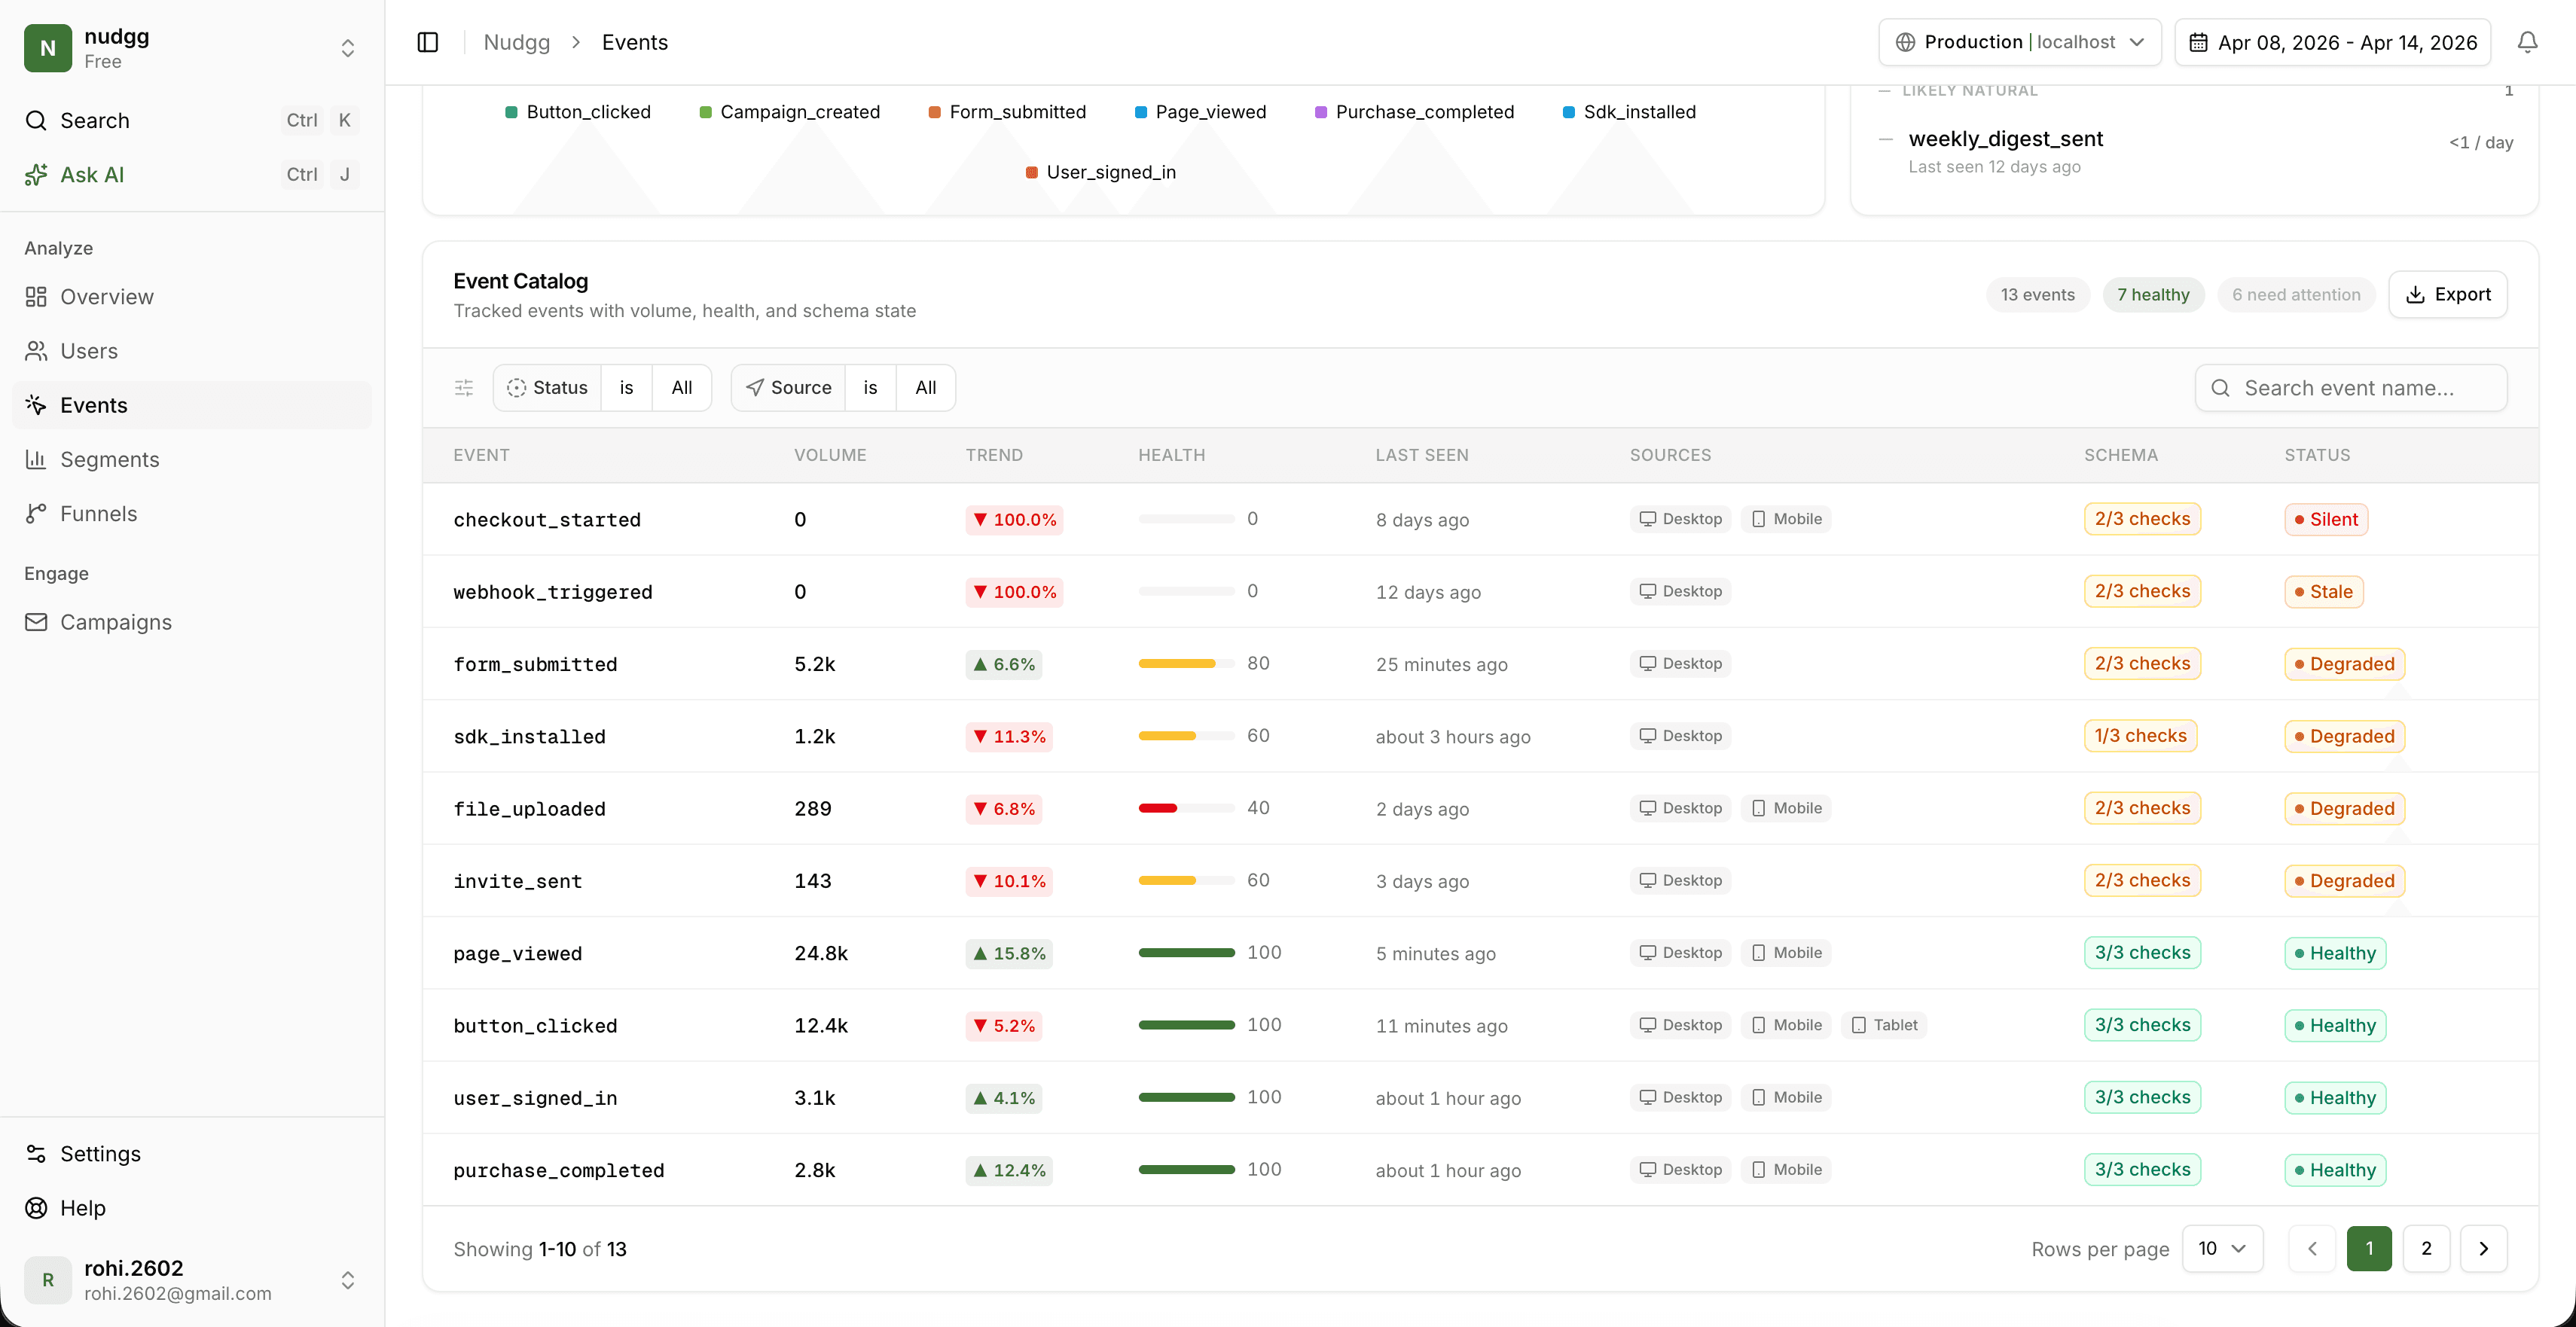Toggle Page_viewed legend series
The width and height of the screenshot is (2576, 1327).
pos(1200,112)
